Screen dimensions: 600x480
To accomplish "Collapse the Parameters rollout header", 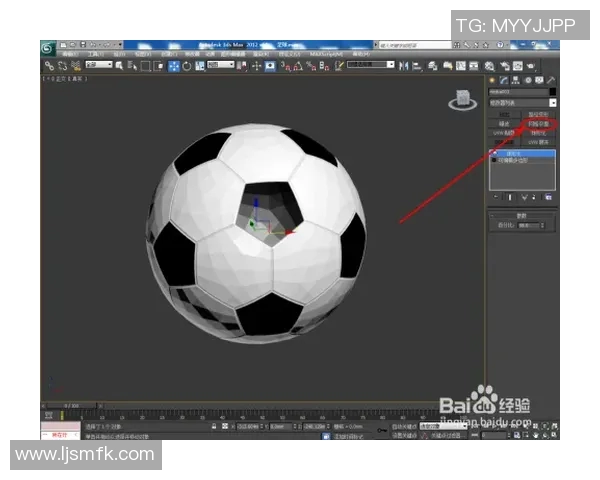I will tap(522, 214).
